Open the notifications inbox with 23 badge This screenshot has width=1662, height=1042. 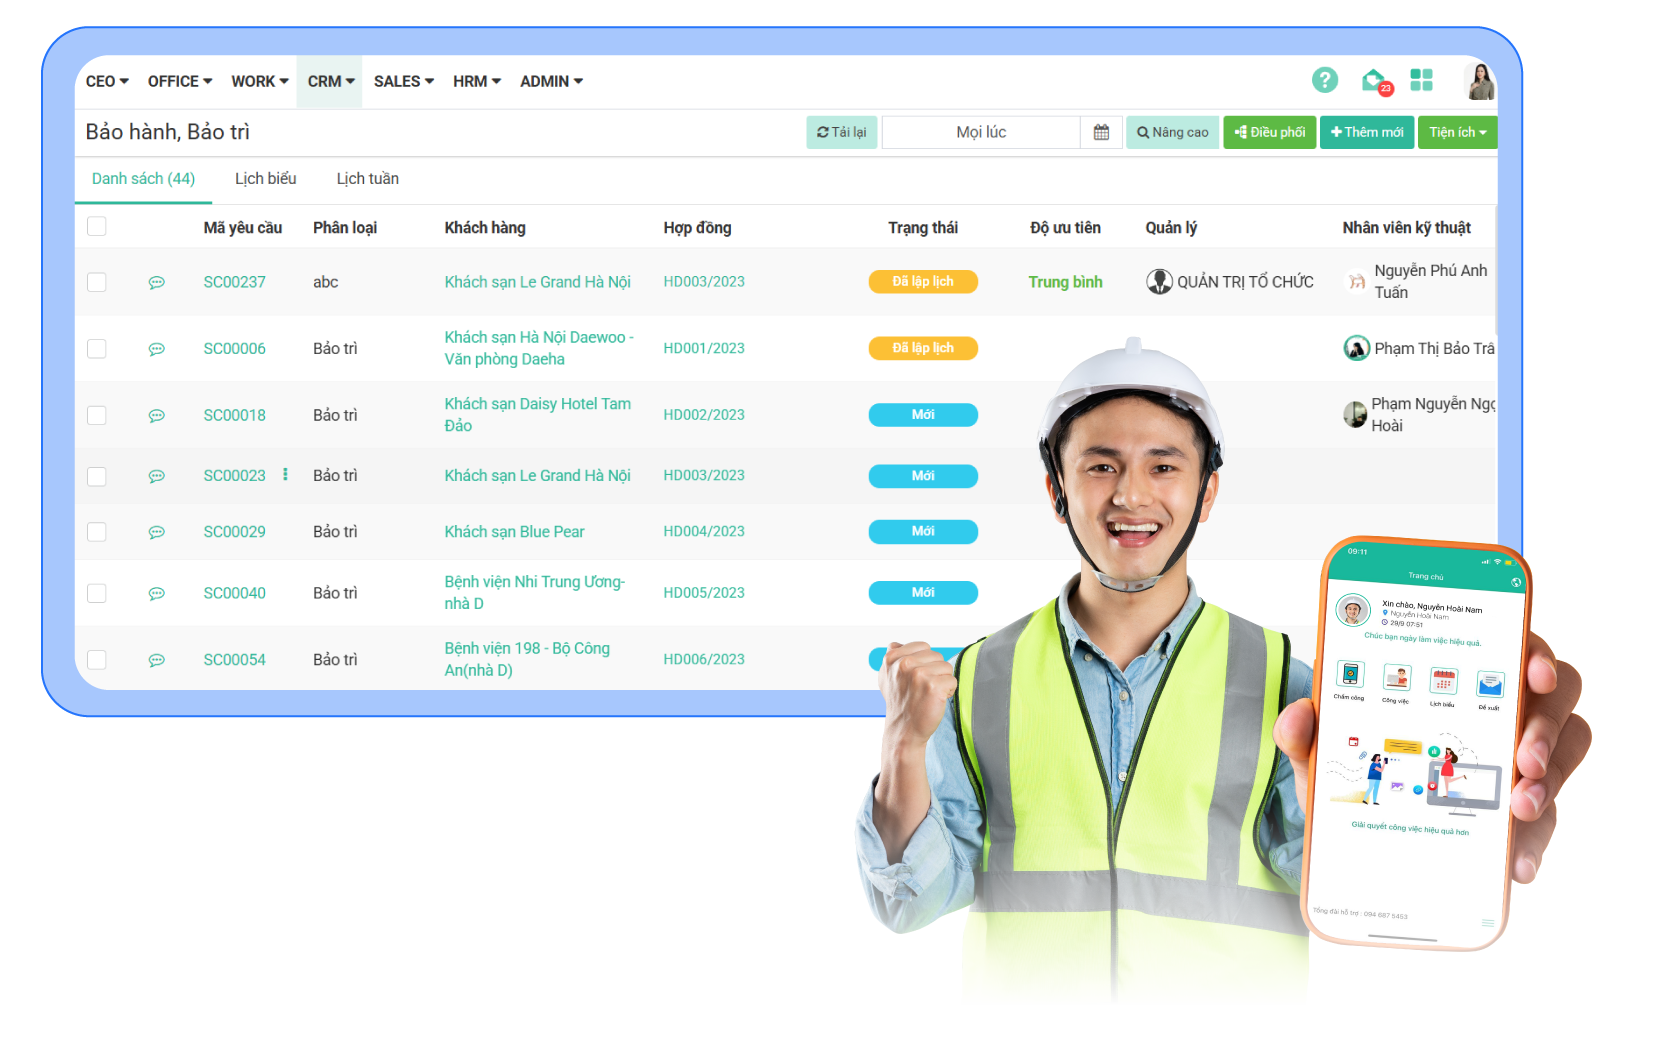click(1375, 80)
